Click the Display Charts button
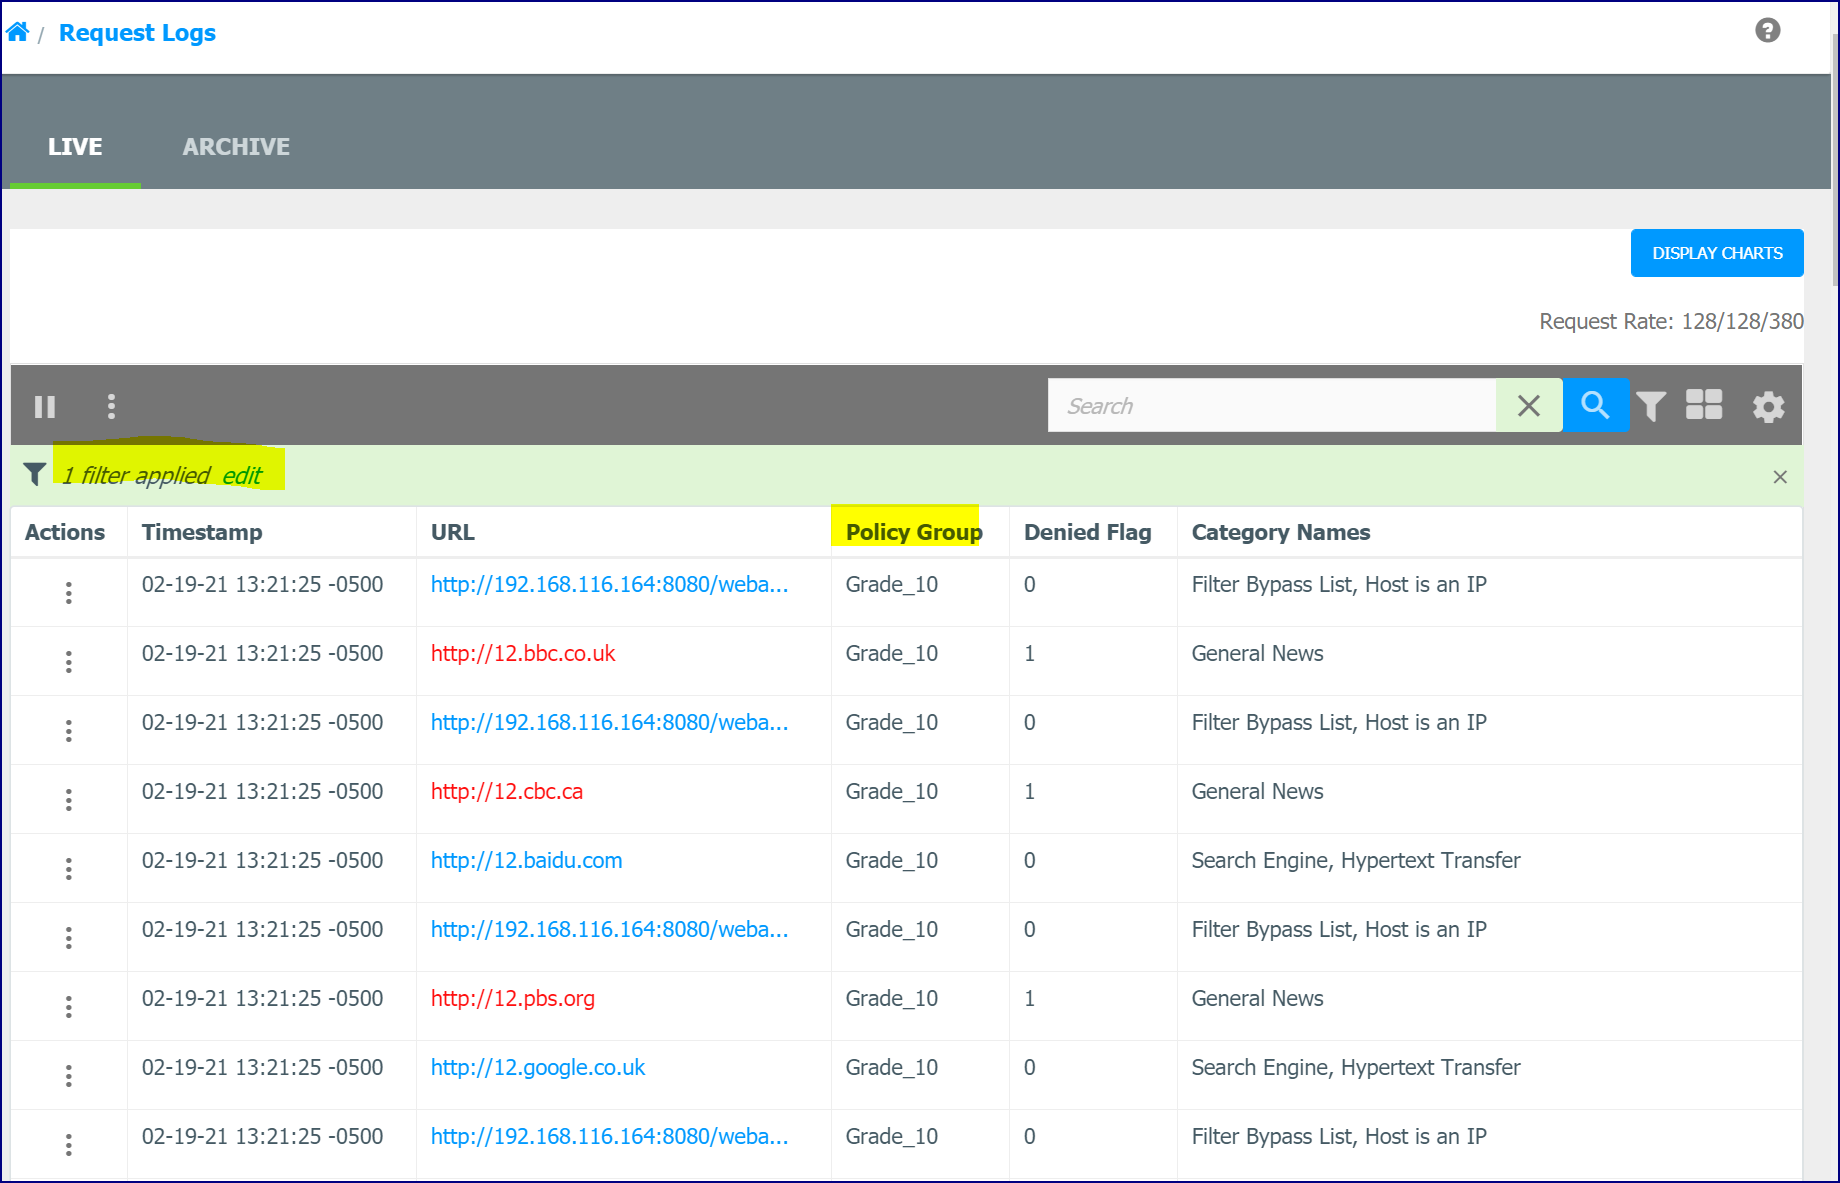The width and height of the screenshot is (1840, 1183). click(x=1717, y=253)
